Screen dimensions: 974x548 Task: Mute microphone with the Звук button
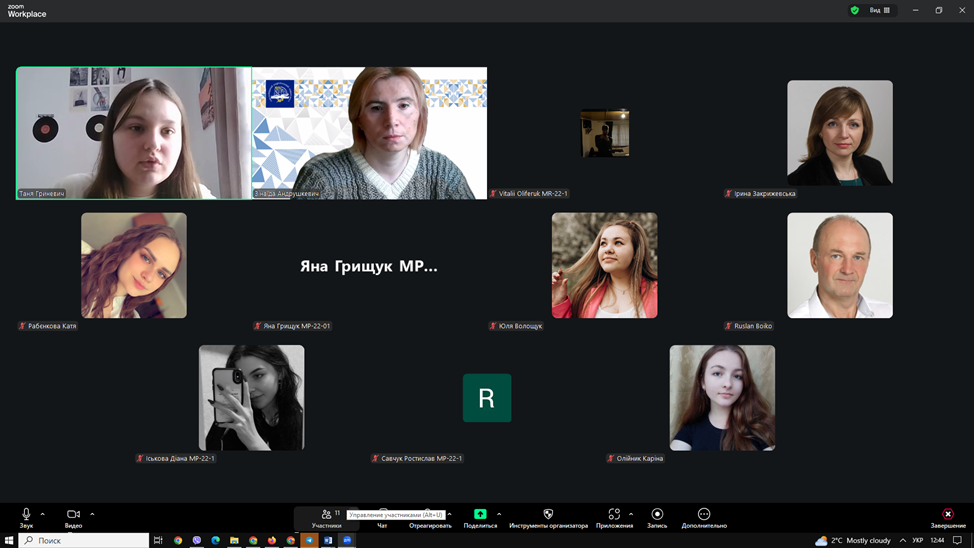tap(26, 515)
